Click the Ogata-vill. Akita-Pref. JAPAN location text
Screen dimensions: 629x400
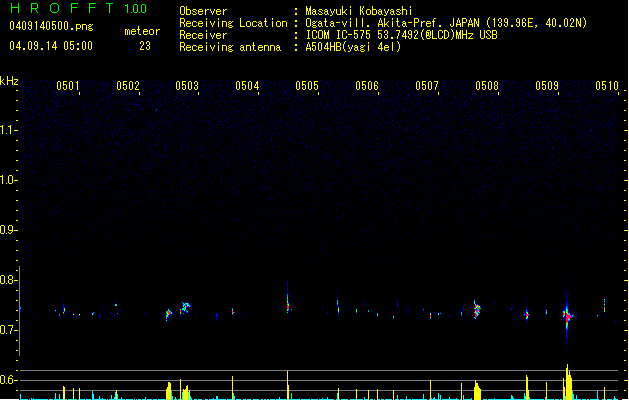click(446, 23)
